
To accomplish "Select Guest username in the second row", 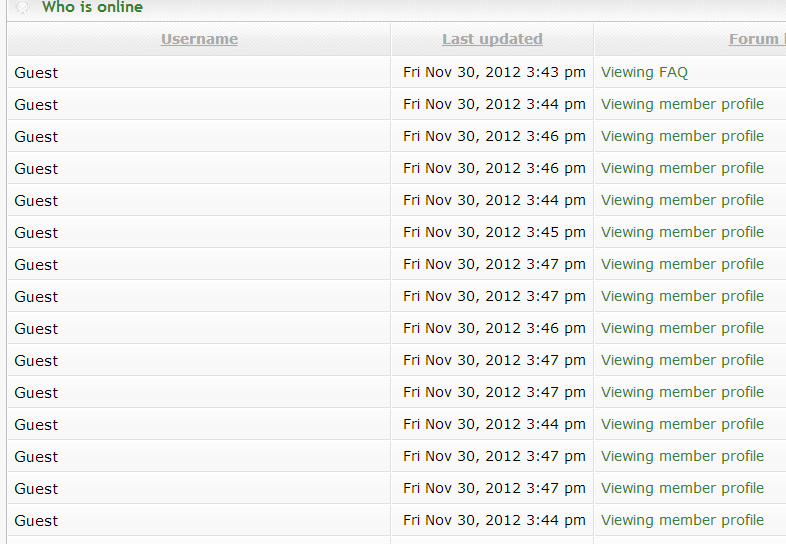I will 36,104.
